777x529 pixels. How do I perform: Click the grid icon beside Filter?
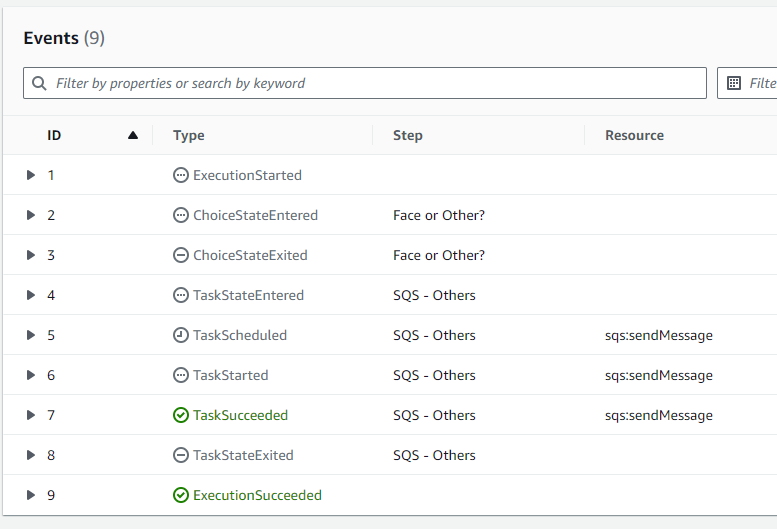tap(734, 83)
